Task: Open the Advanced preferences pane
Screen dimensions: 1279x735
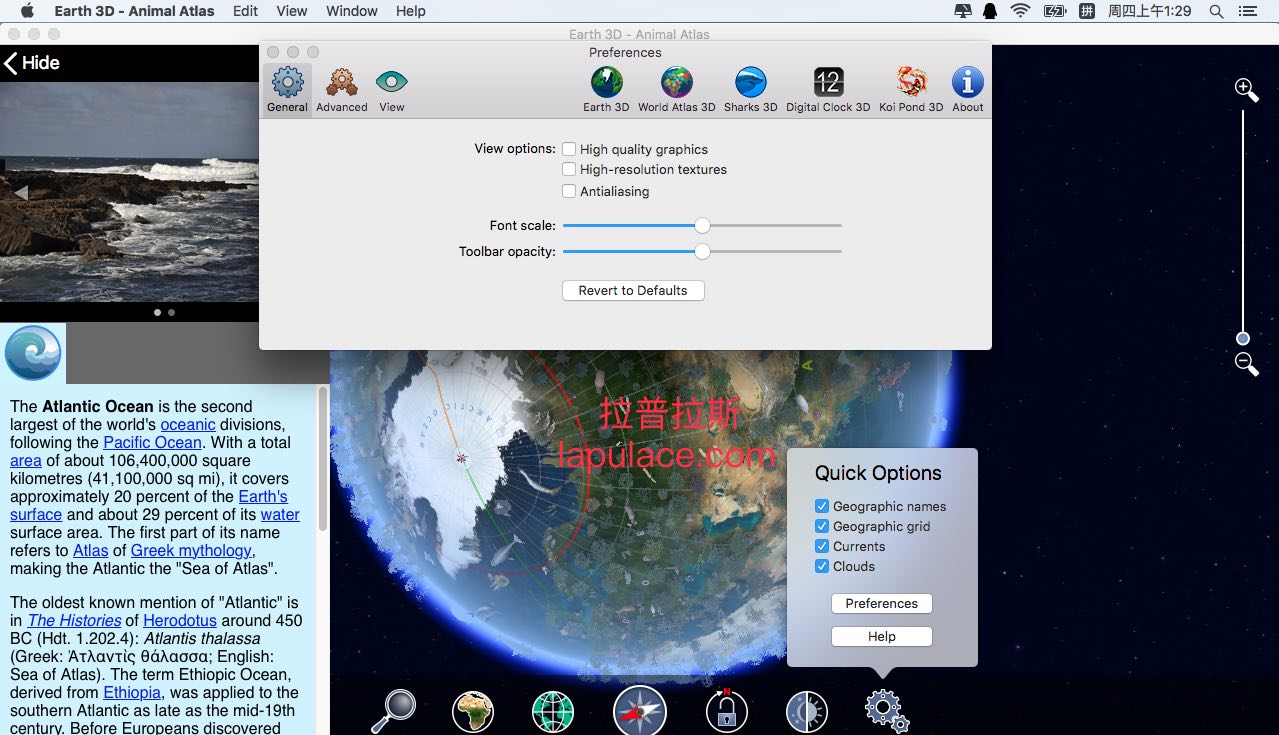Action: pos(341,90)
